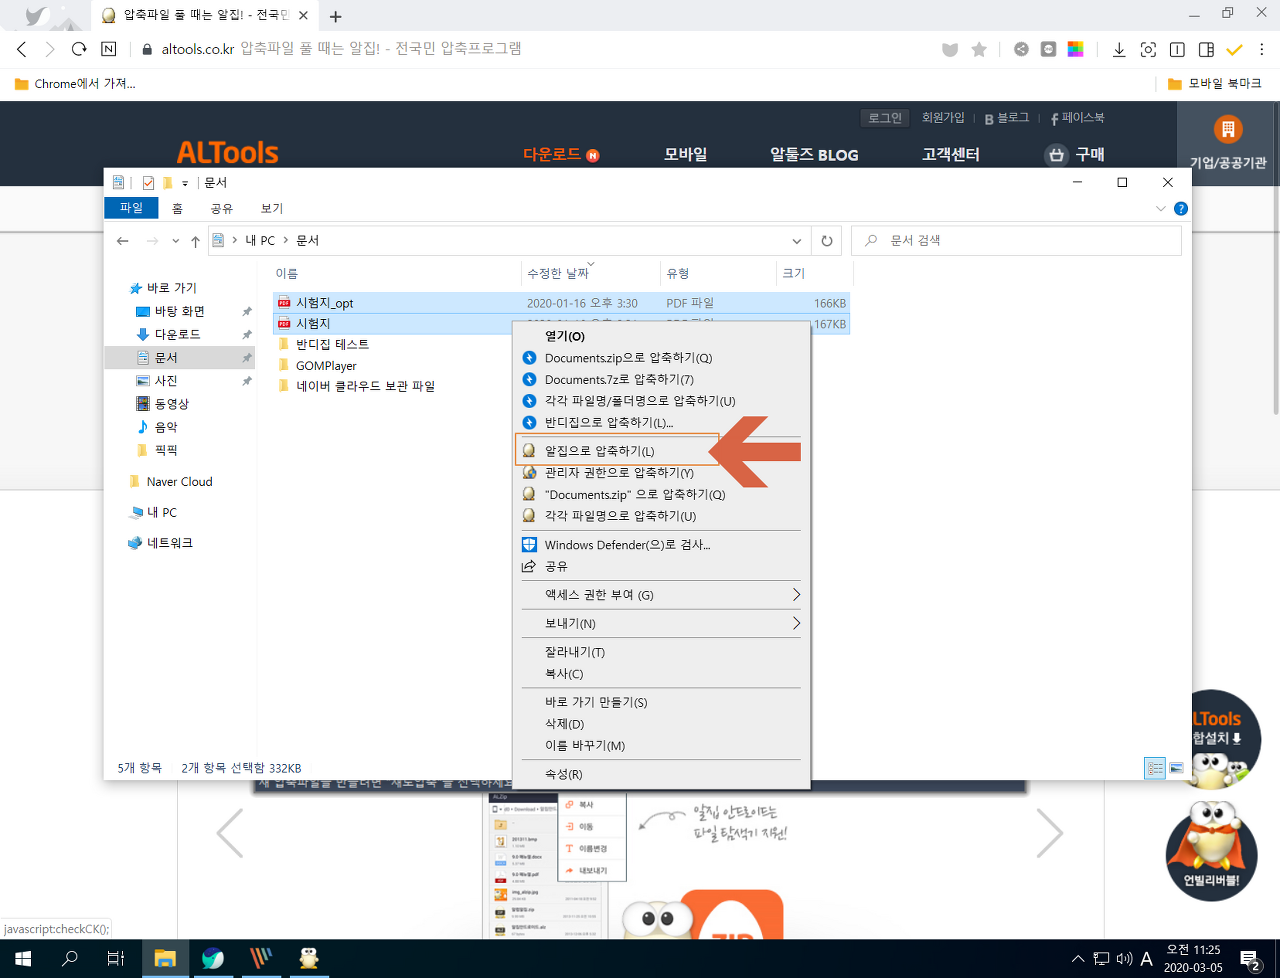This screenshot has height=978, width=1280.
Task: Click the share icon in browser toolbar
Action: 1021,49
